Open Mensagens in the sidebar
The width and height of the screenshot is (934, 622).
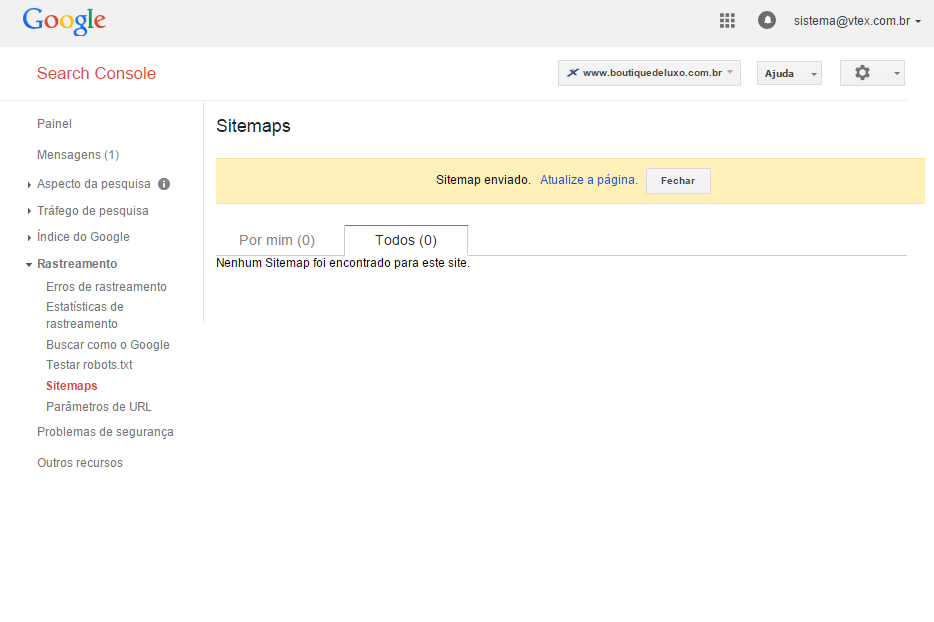click(77, 155)
